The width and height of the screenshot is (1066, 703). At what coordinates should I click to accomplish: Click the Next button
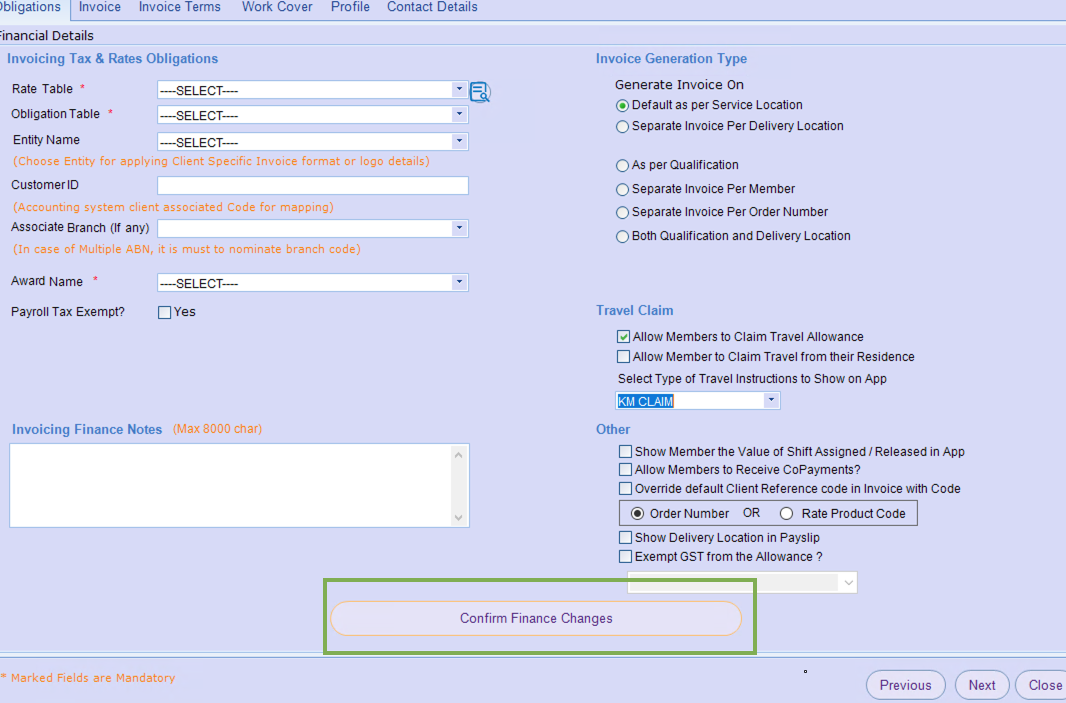(x=981, y=685)
